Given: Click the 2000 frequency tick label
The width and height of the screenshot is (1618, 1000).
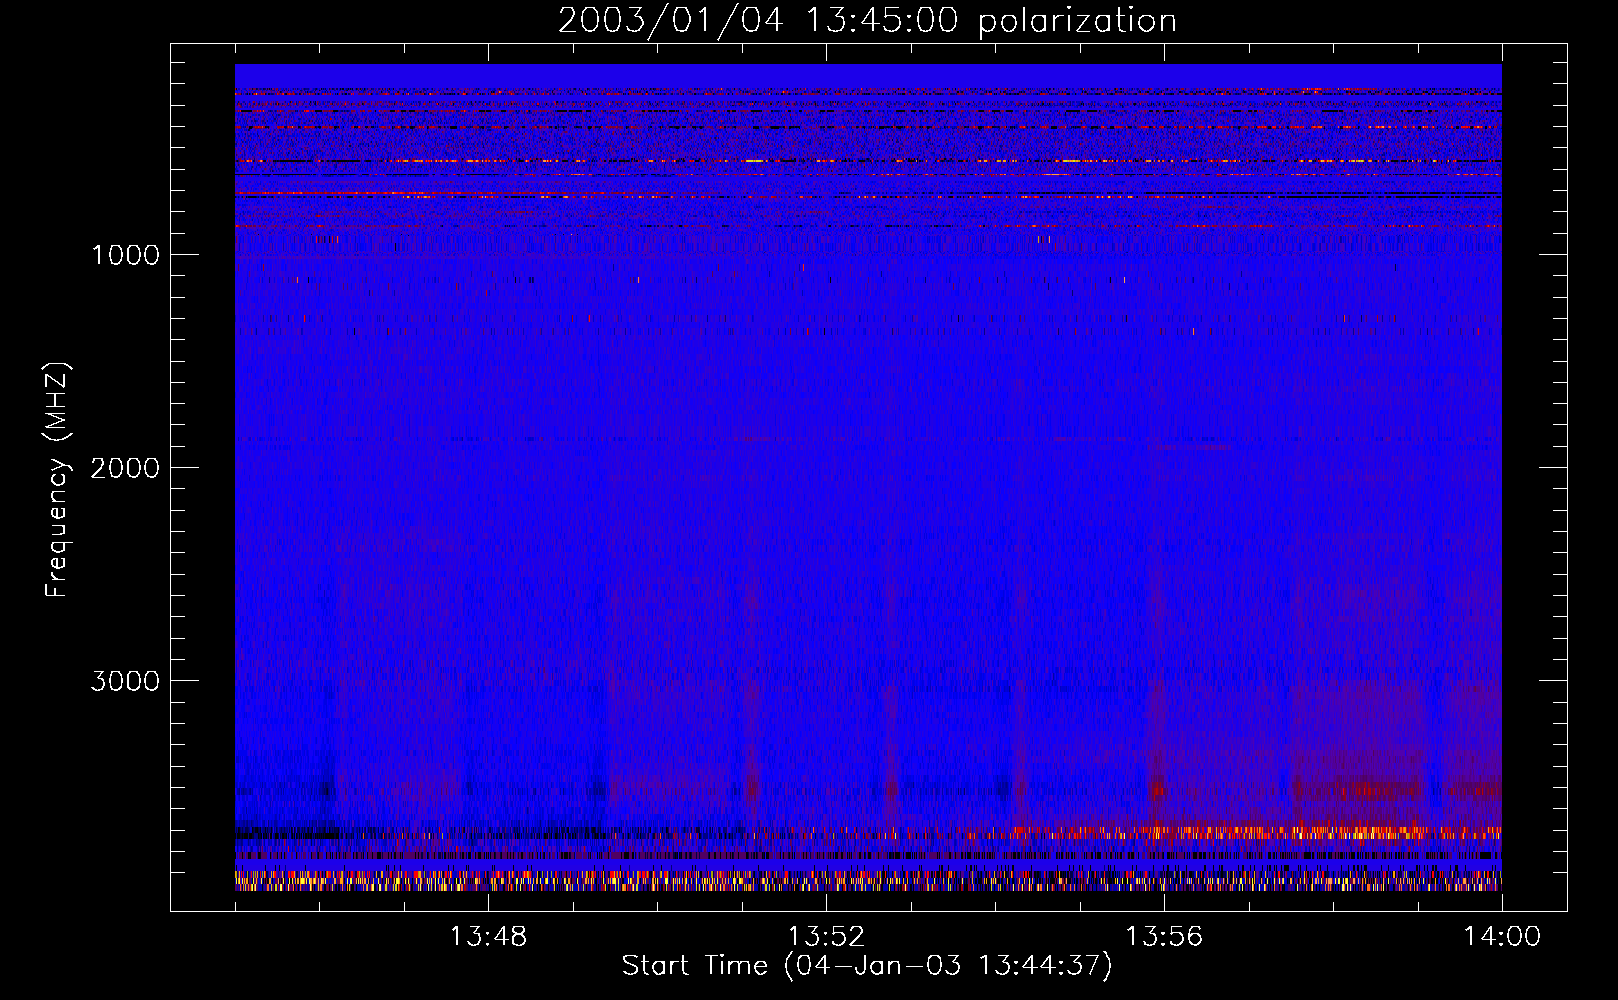Looking at the screenshot, I should click(125, 468).
